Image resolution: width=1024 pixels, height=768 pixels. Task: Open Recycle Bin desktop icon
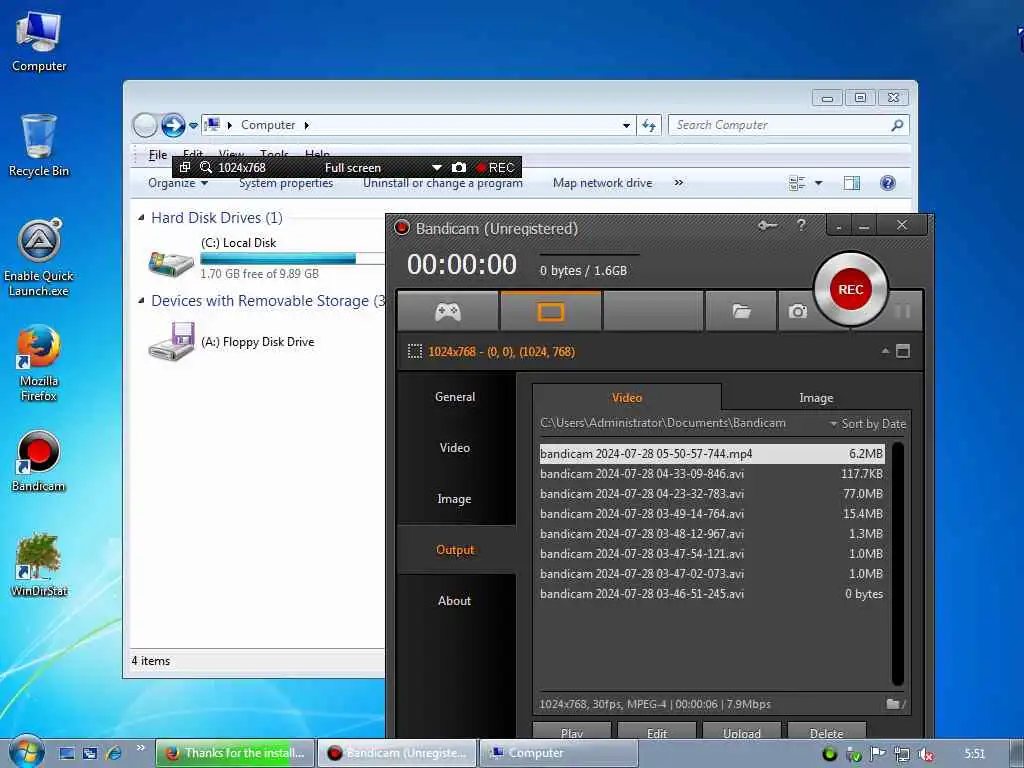click(39, 146)
